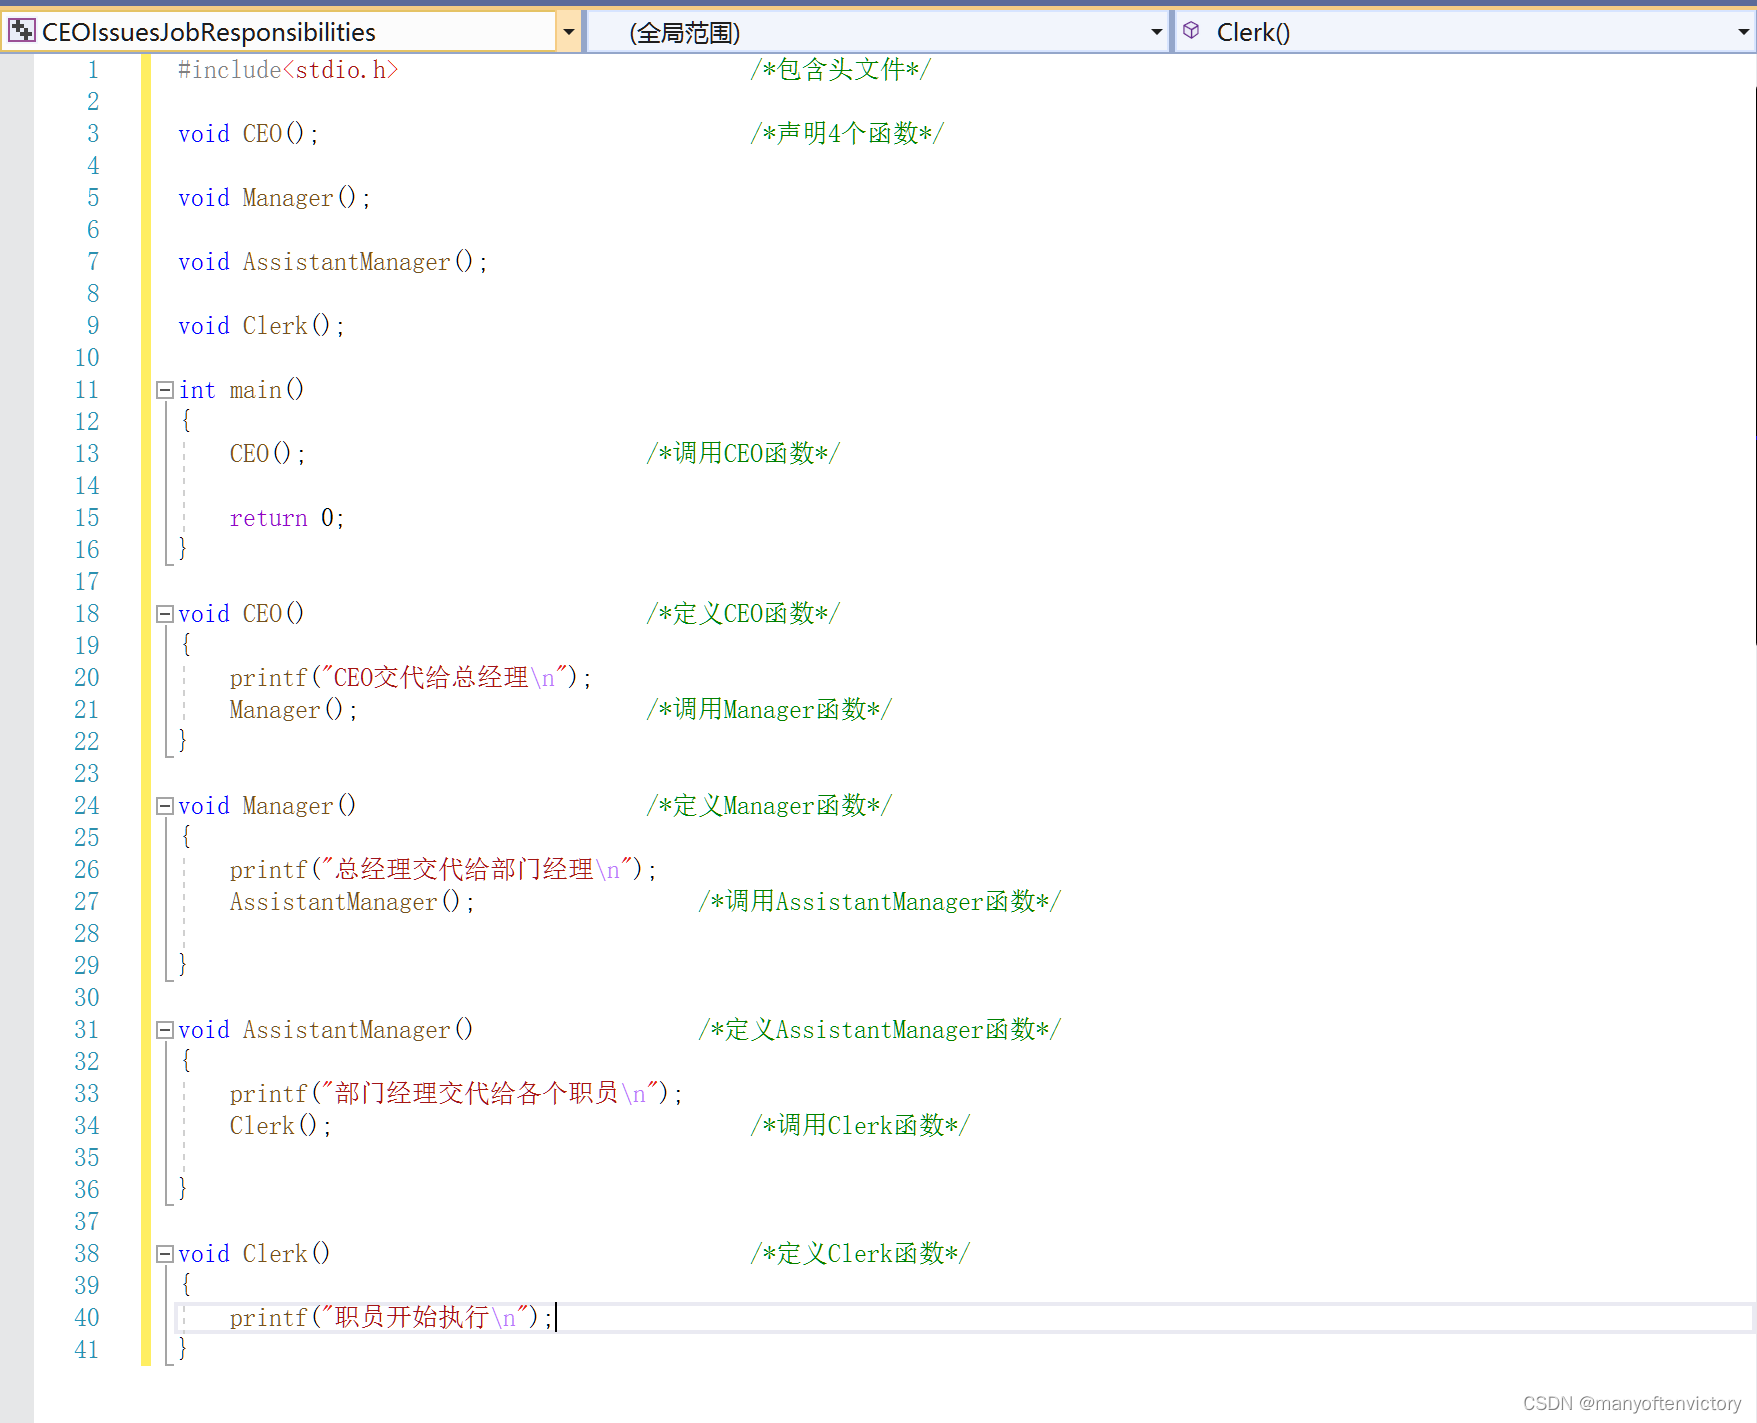Screen dimensions: 1757x1423
Task: Click line number 11 in the gutter
Action: [x=87, y=390]
